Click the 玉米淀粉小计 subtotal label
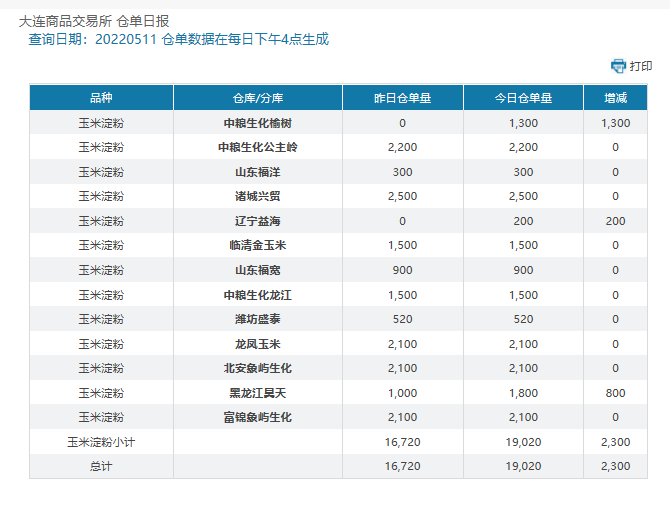 tap(101, 442)
